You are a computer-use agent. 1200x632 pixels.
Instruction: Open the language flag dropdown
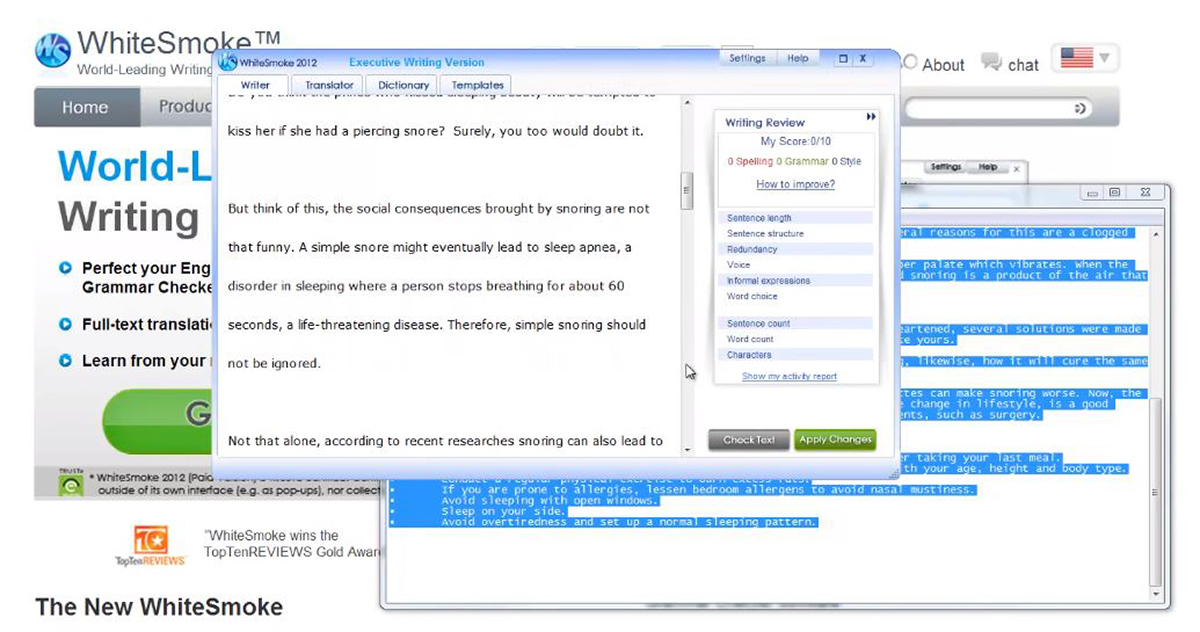click(x=1084, y=58)
